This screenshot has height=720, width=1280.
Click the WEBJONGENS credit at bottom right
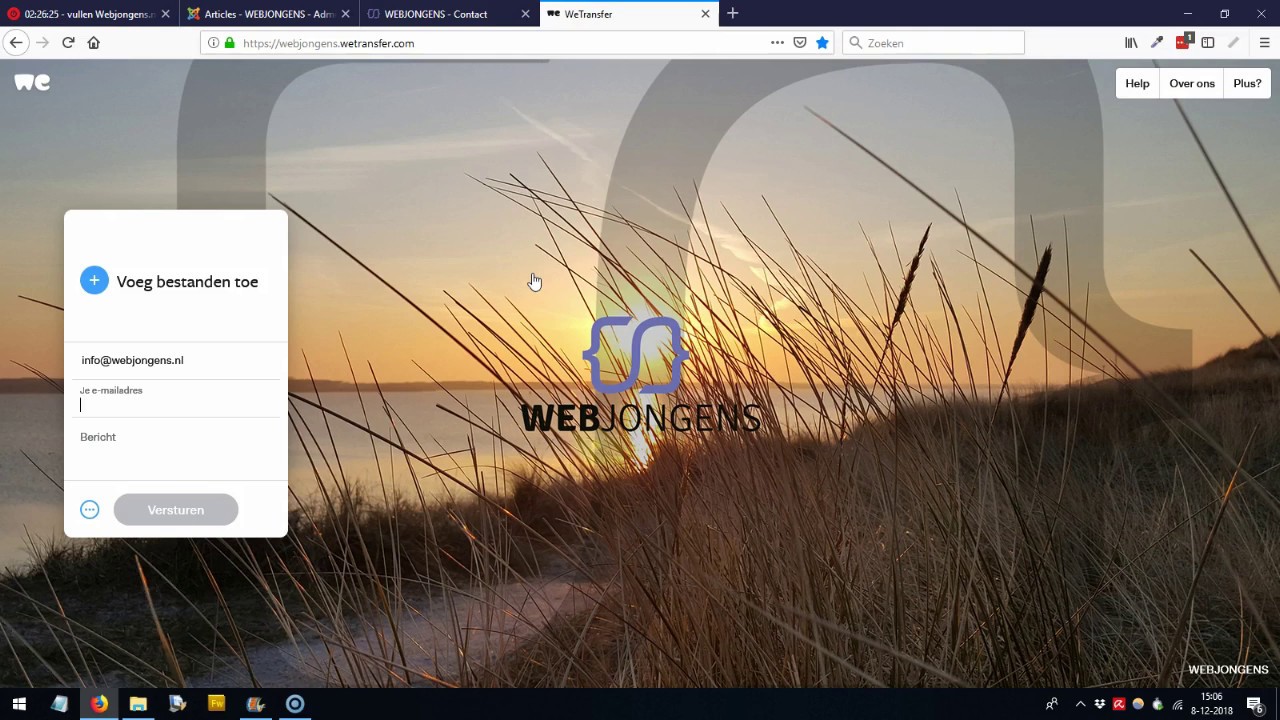[1228, 670]
